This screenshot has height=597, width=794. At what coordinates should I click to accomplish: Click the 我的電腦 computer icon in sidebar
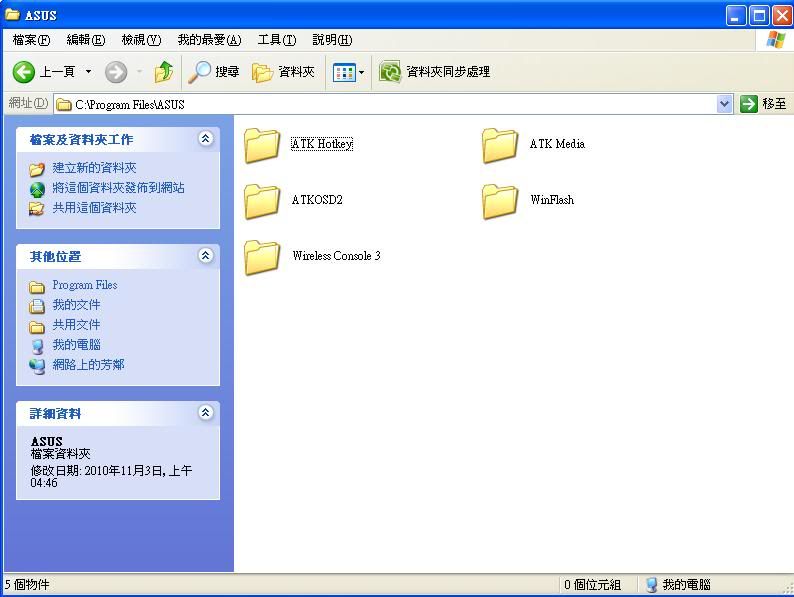(x=37, y=346)
